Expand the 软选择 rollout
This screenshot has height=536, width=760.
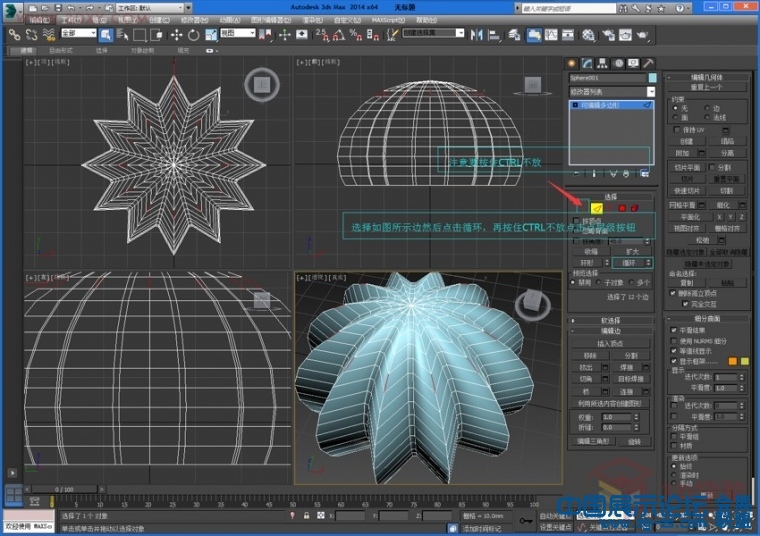point(611,320)
